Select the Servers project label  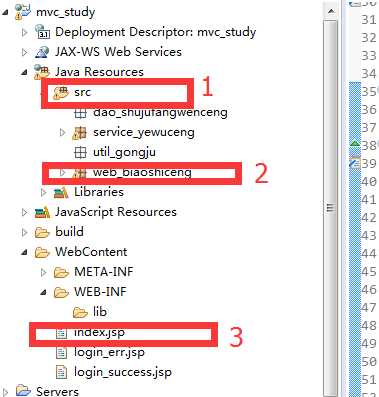point(57,391)
